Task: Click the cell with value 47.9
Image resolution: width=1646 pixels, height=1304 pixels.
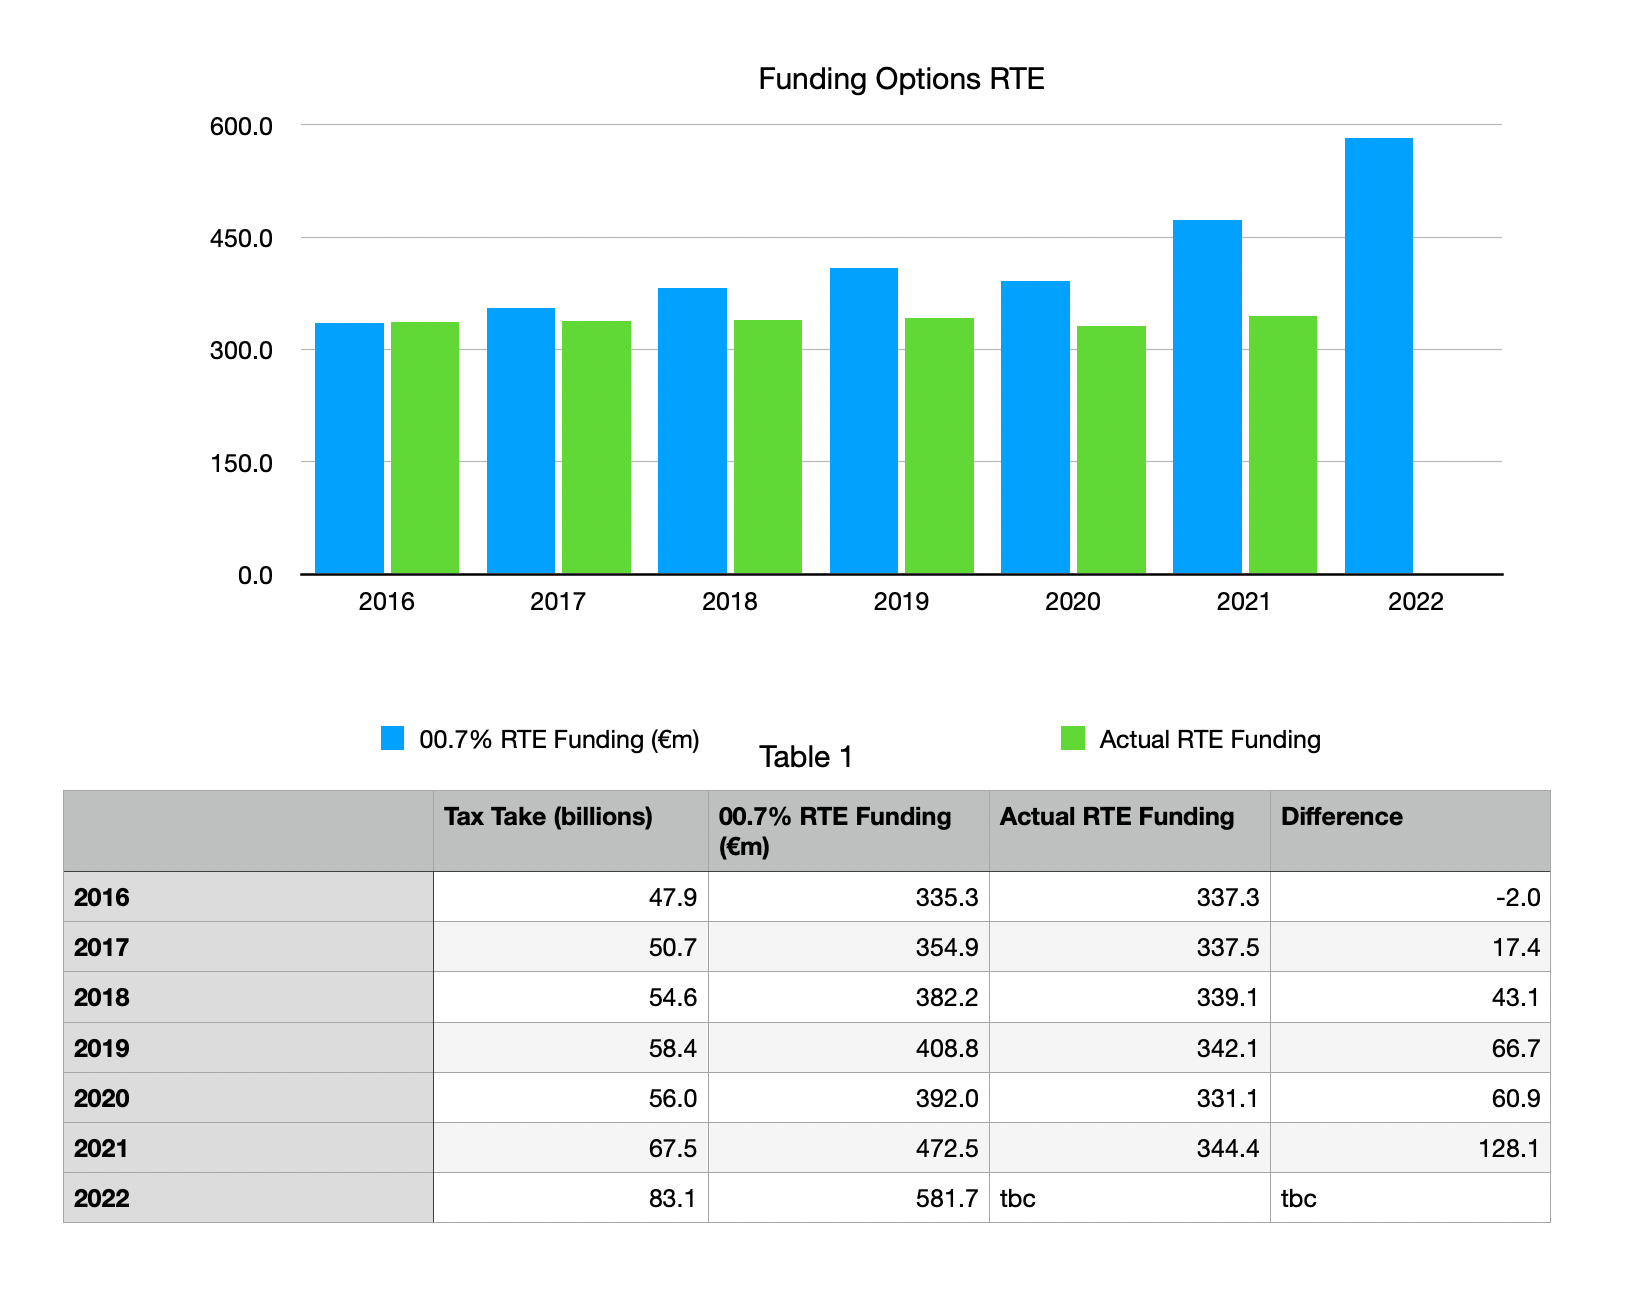Action: (x=570, y=897)
